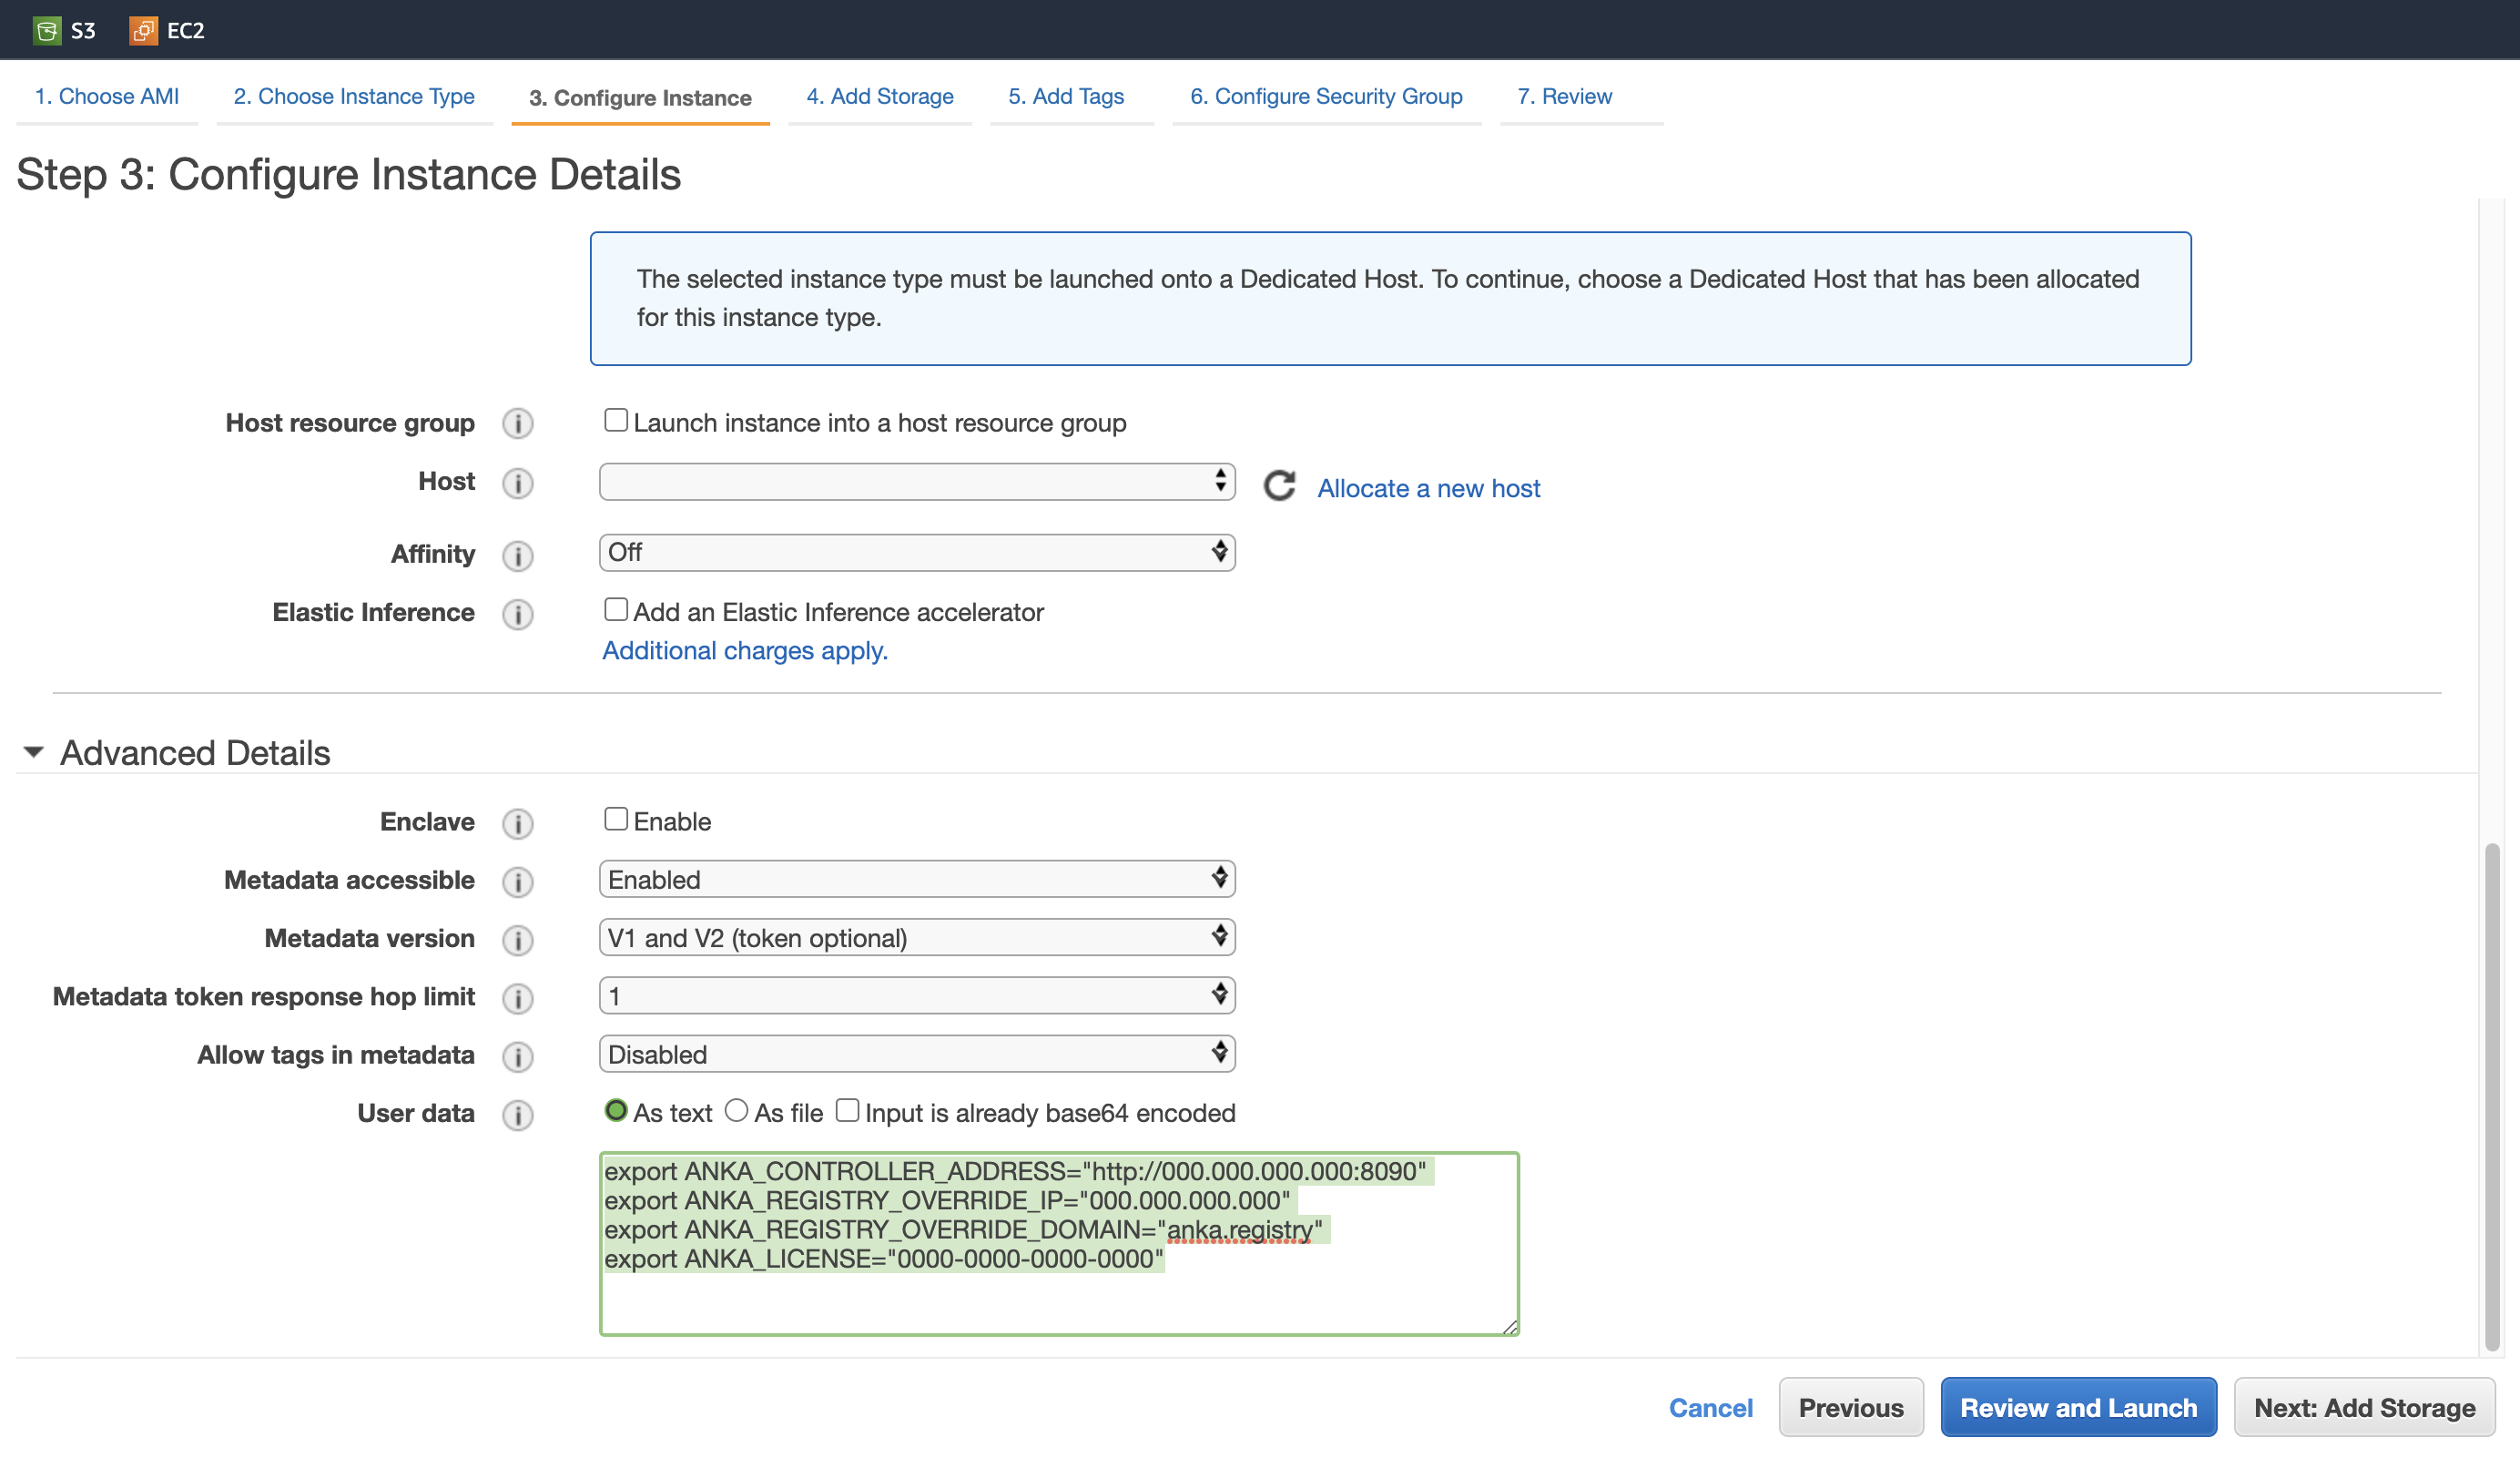Click Allocate a new host link
Screen dimensions: 2520x1468
[x=1428, y=488]
